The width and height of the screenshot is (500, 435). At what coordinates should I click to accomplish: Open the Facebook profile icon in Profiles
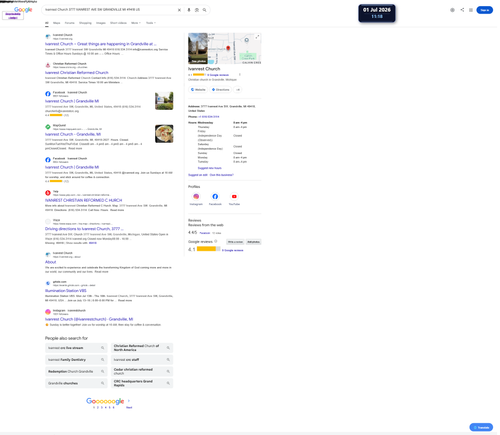[x=215, y=197]
